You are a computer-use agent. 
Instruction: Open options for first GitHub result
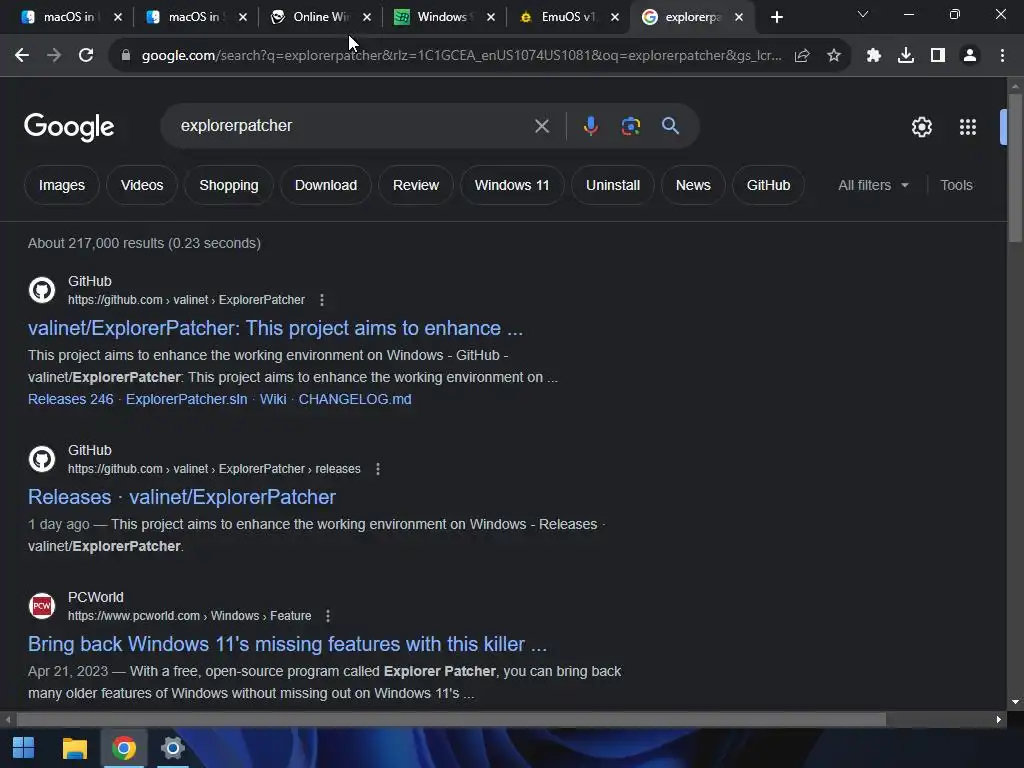322,300
